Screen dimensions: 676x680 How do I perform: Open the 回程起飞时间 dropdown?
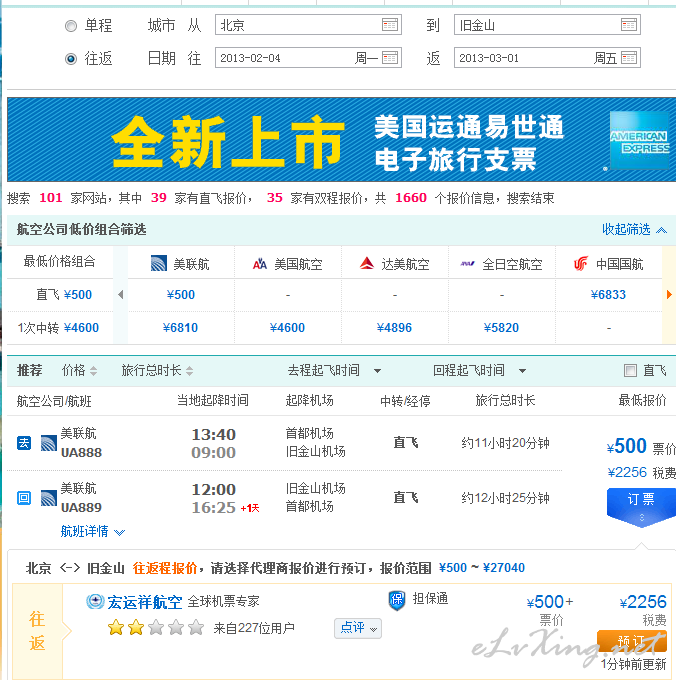(x=480, y=370)
